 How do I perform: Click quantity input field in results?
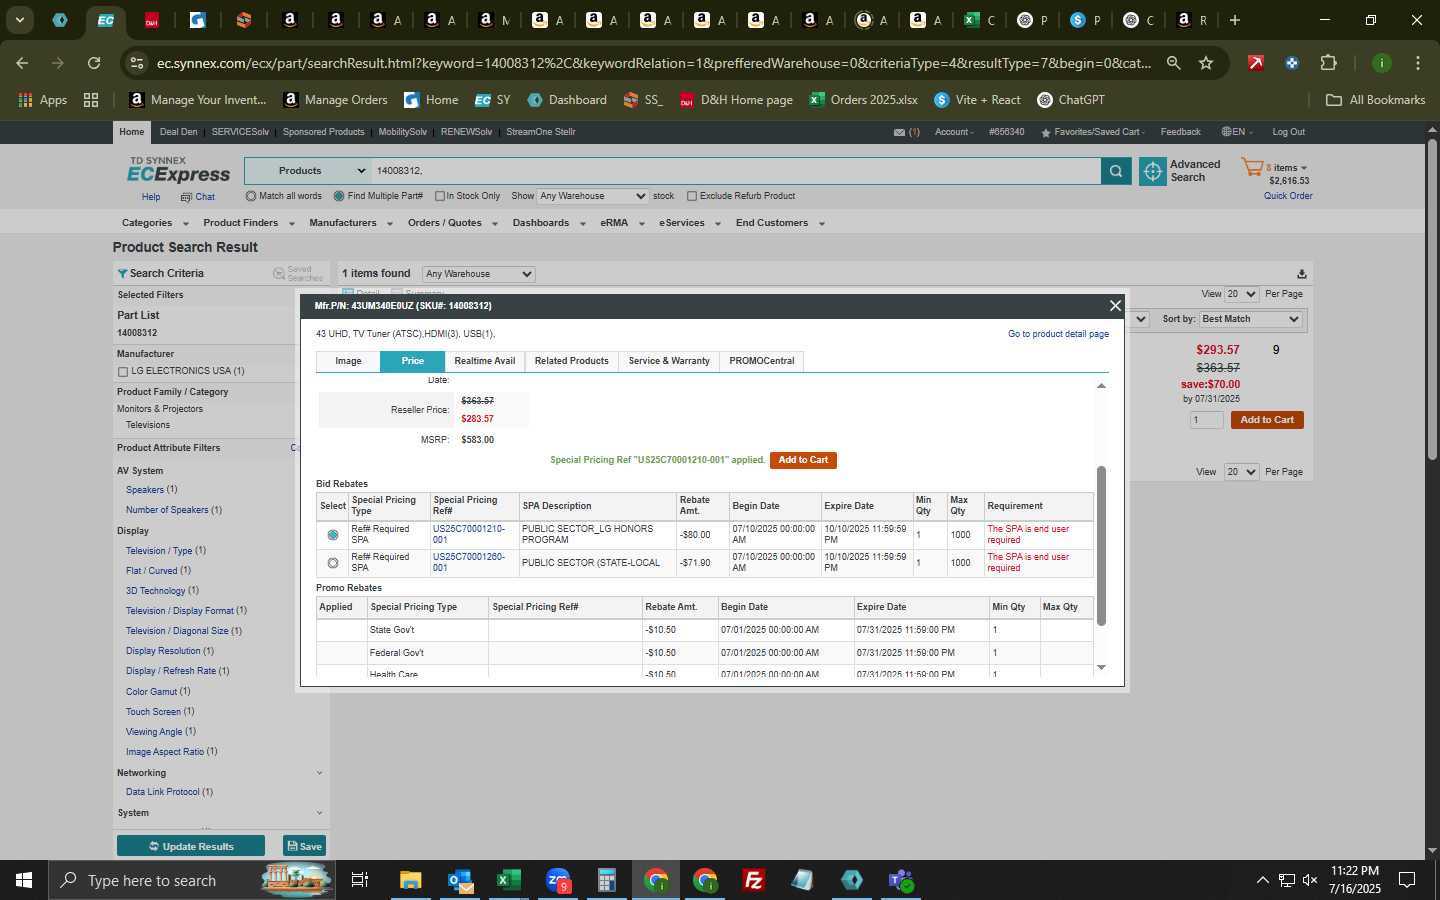coord(1206,420)
